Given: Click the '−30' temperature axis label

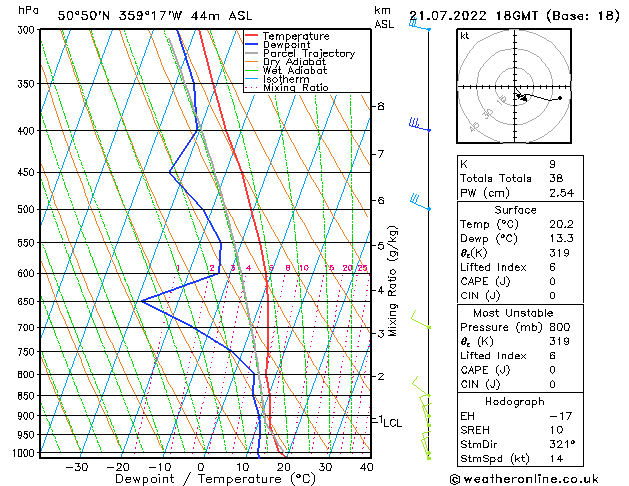Looking at the screenshot, I should 77,467.
